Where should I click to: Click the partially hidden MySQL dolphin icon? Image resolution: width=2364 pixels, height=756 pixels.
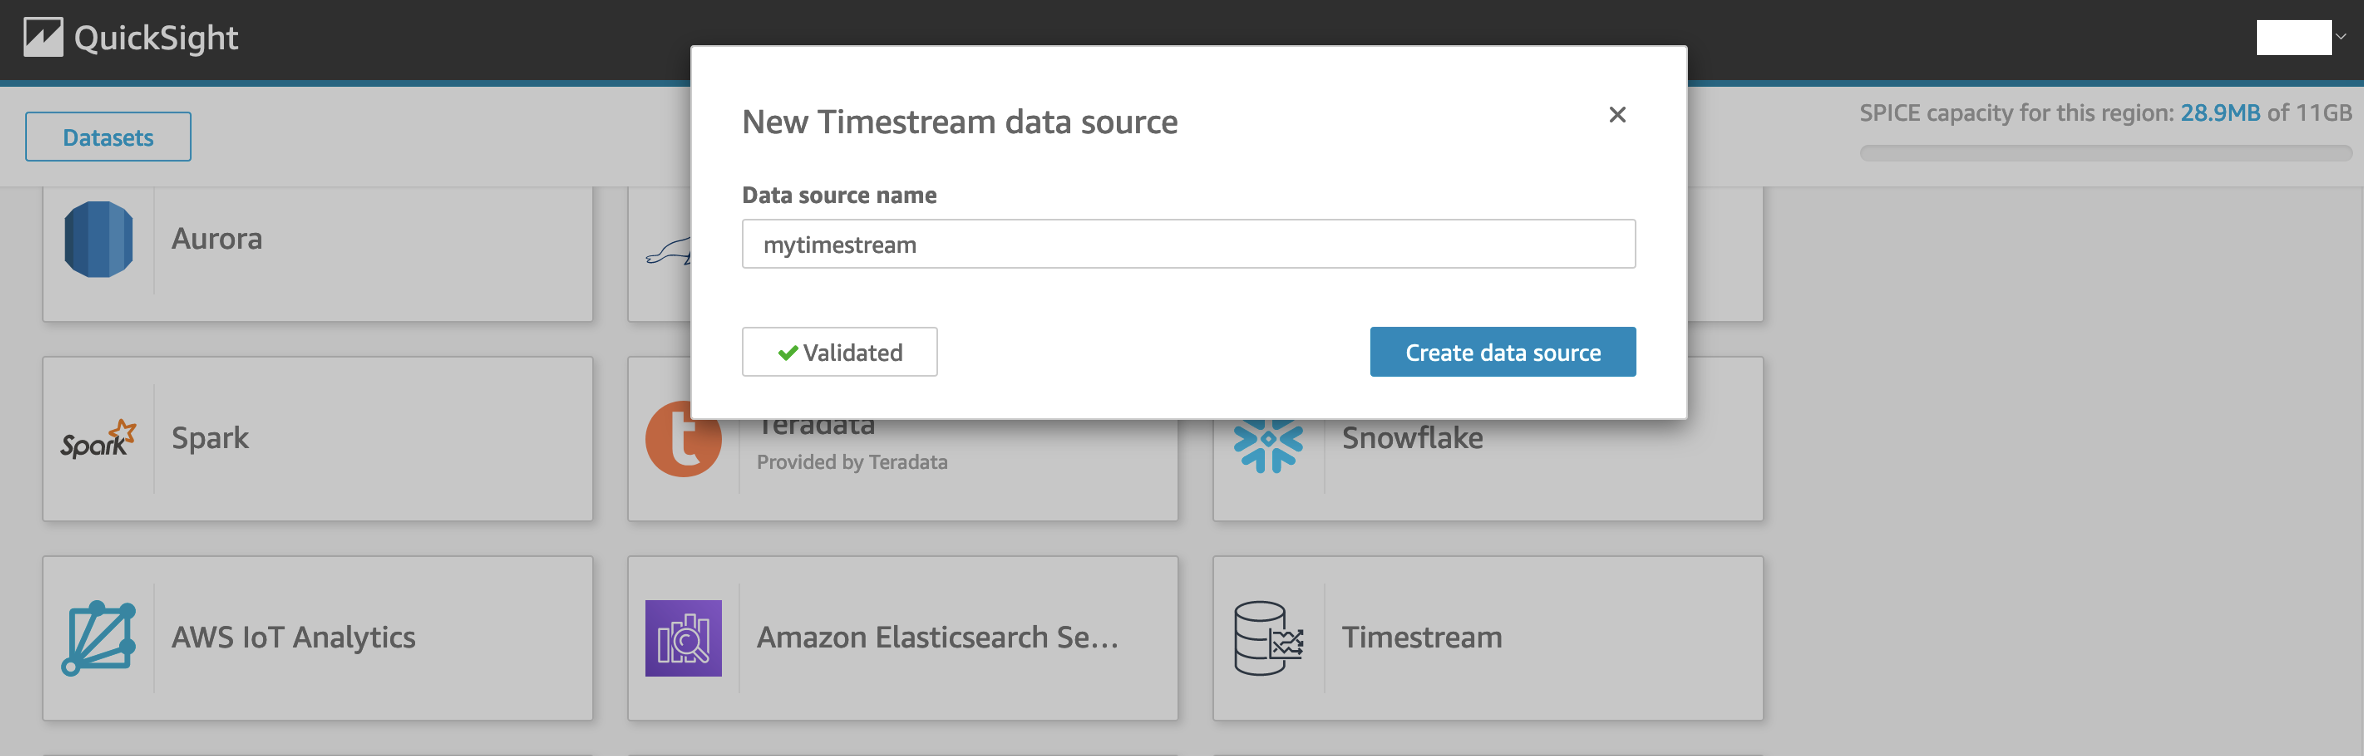[668, 252]
